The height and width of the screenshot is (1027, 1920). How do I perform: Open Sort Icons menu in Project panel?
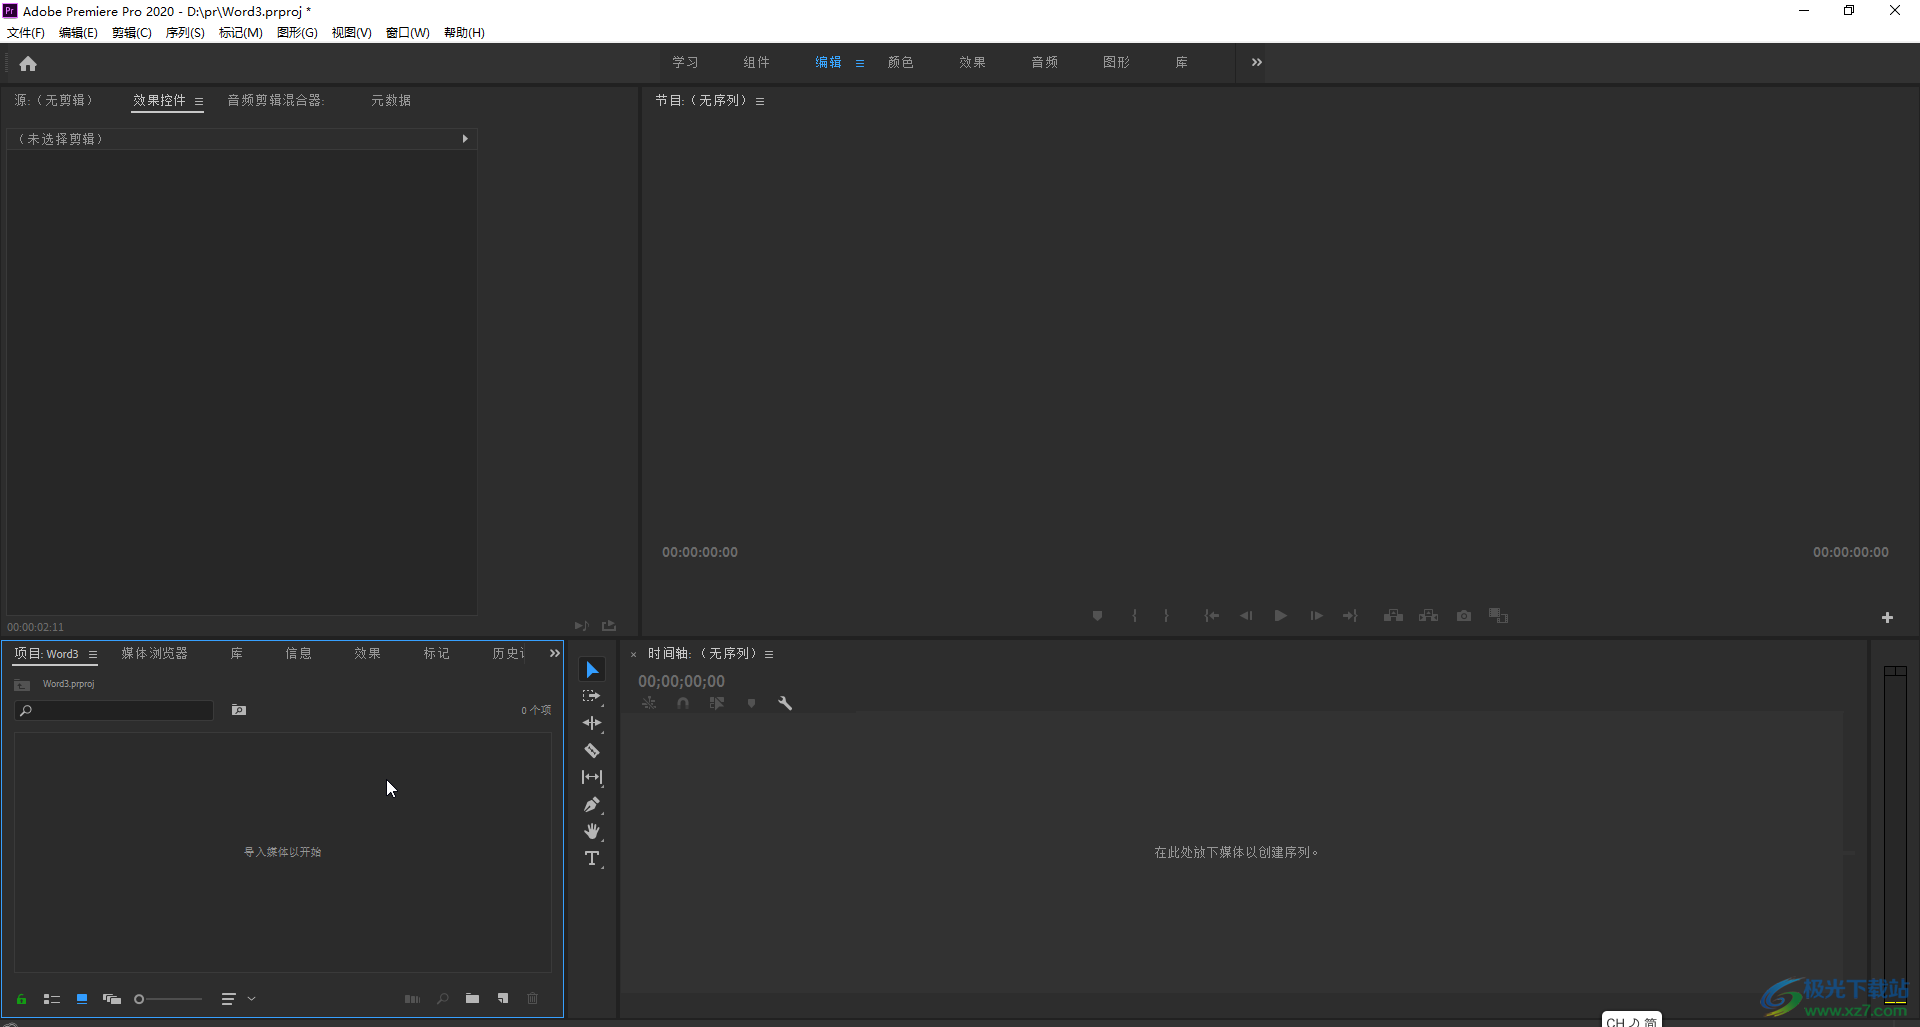coord(228,999)
